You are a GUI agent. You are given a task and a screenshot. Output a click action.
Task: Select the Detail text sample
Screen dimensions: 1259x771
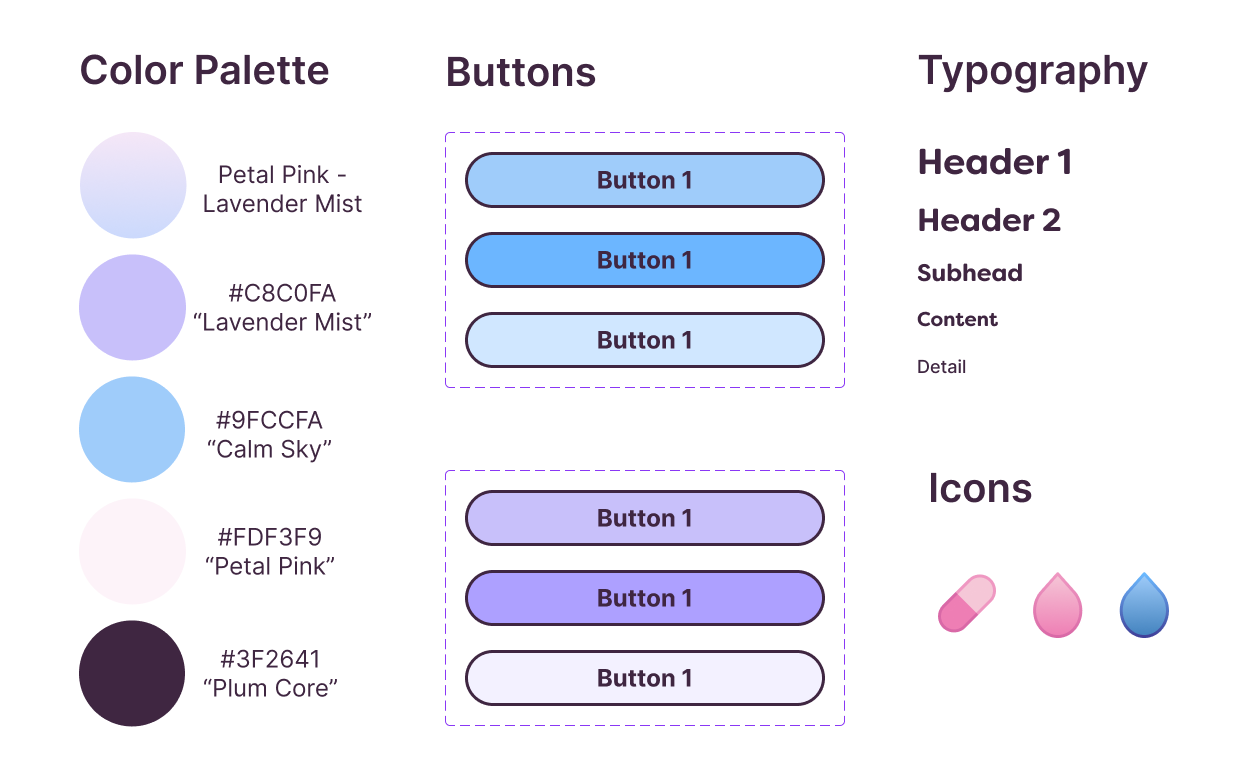[x=942, y=367]
